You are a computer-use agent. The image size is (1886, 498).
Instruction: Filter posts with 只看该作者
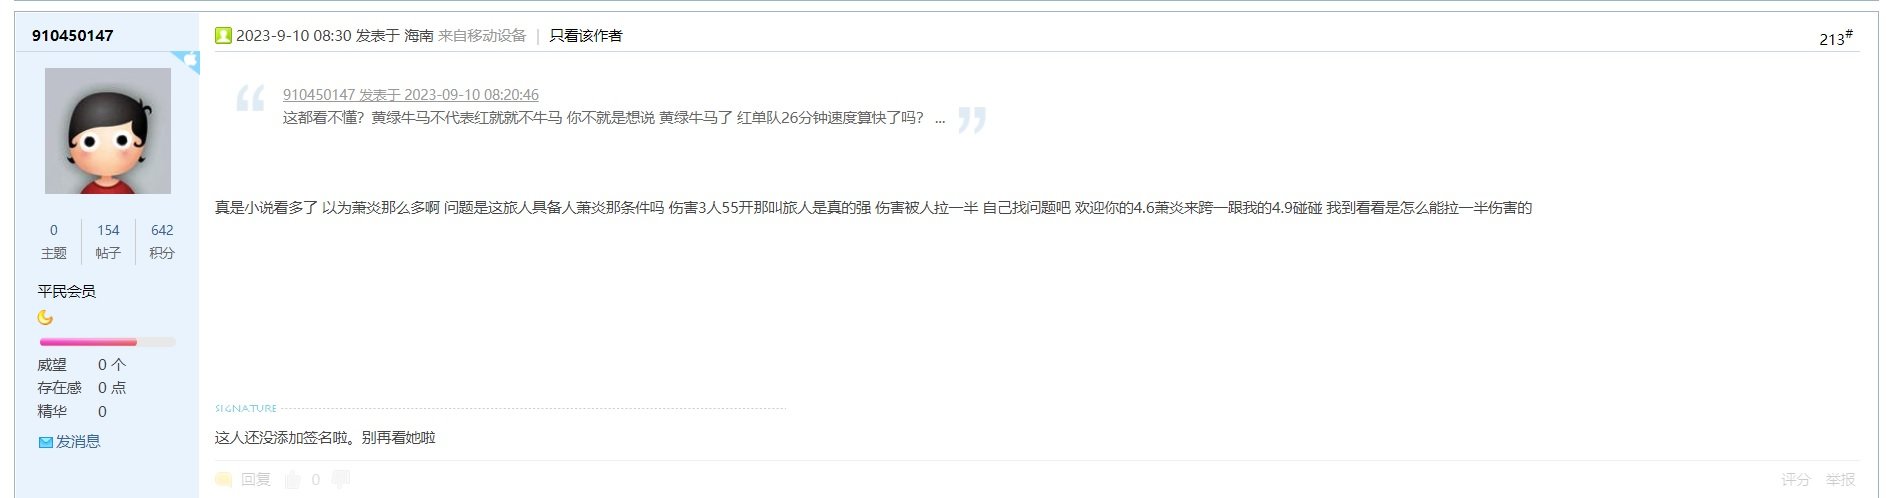pyautogui.click(x=586, y=36)
